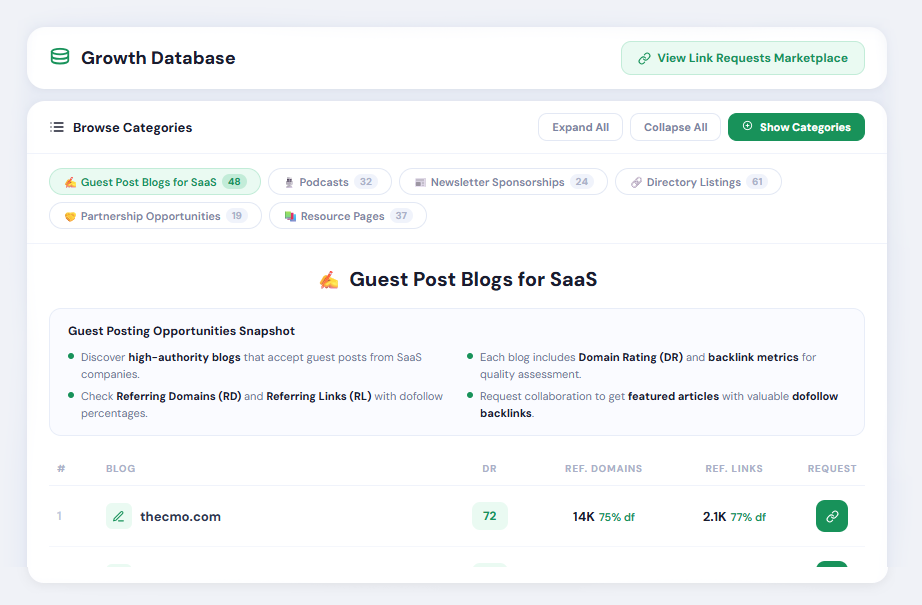Click the 14K referring domains value
Viewport: 922px width, 605px height.
point(584,517)
